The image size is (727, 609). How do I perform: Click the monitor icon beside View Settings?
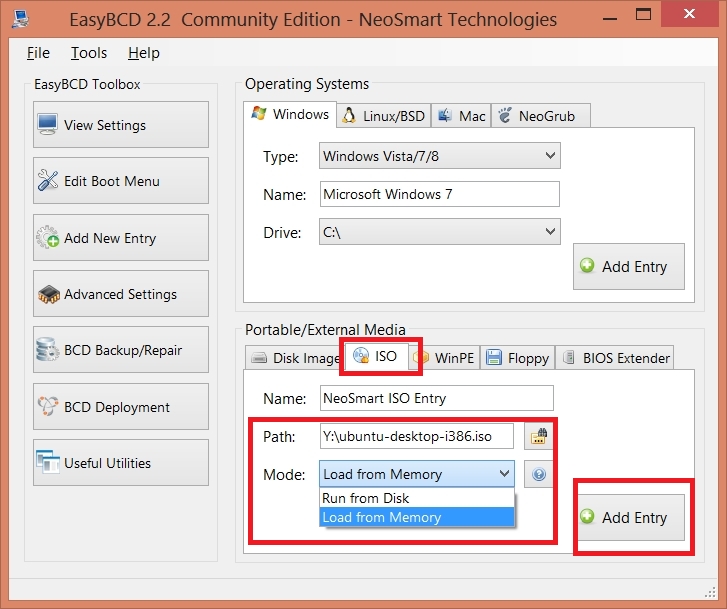48,124
